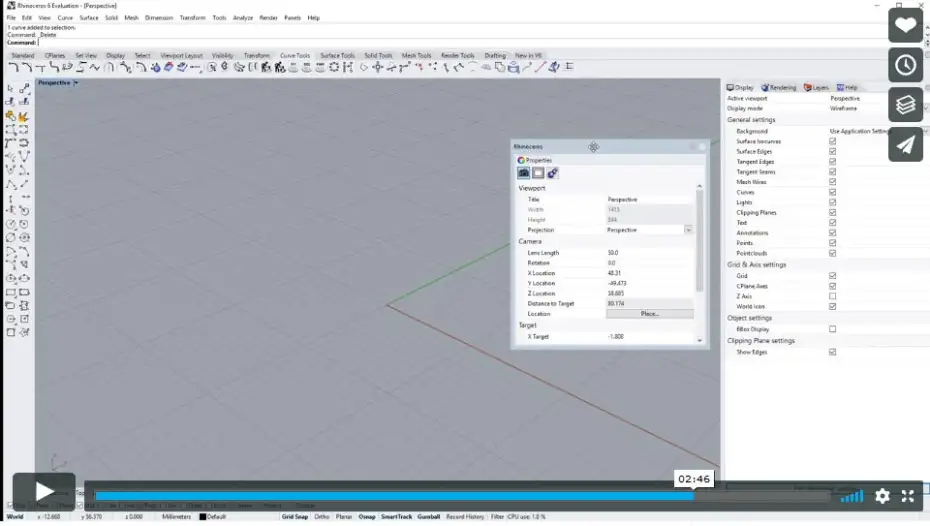Open the Default layer selector in status bar
Image resolution: width=930 pixels, height=526 pixels.
click(x=216, y=517)
